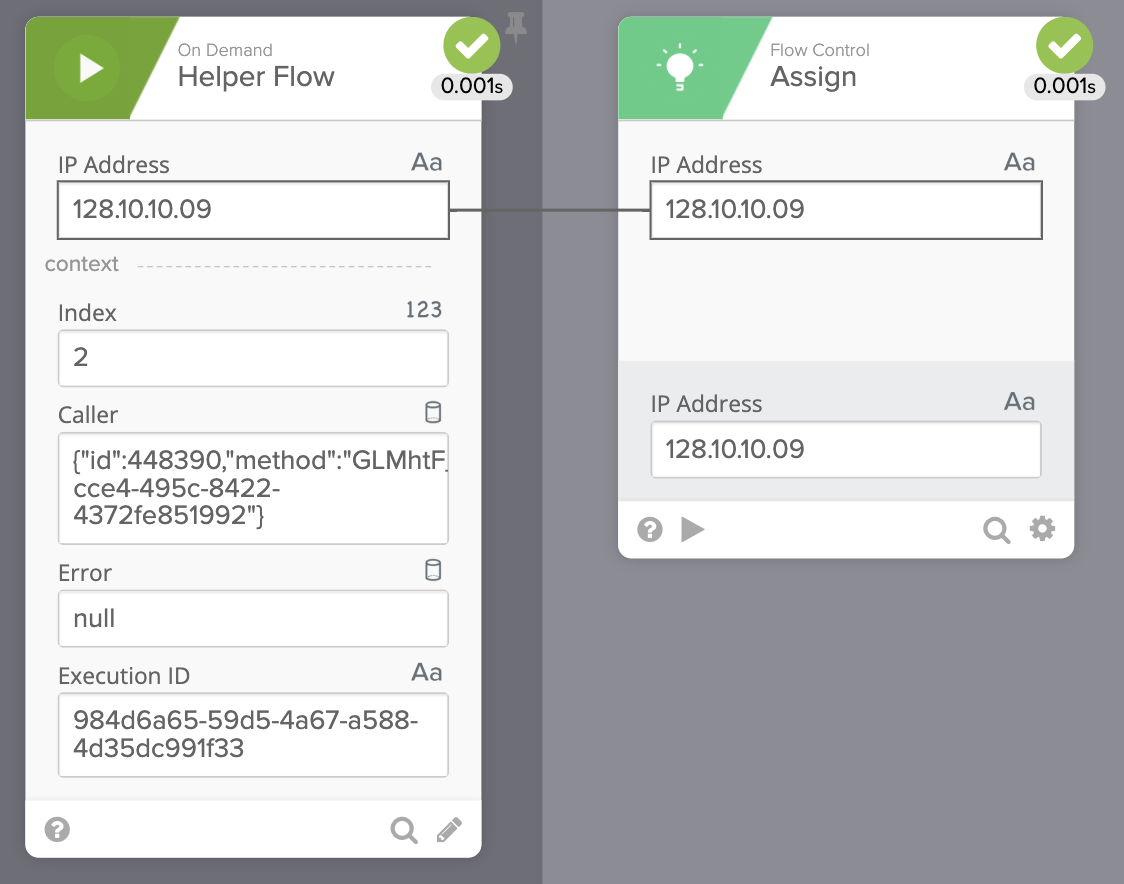The image size is (1124, 884).
Task: Click the Index field containing 2
Action: pyautogui.click(x=253, y=358)
